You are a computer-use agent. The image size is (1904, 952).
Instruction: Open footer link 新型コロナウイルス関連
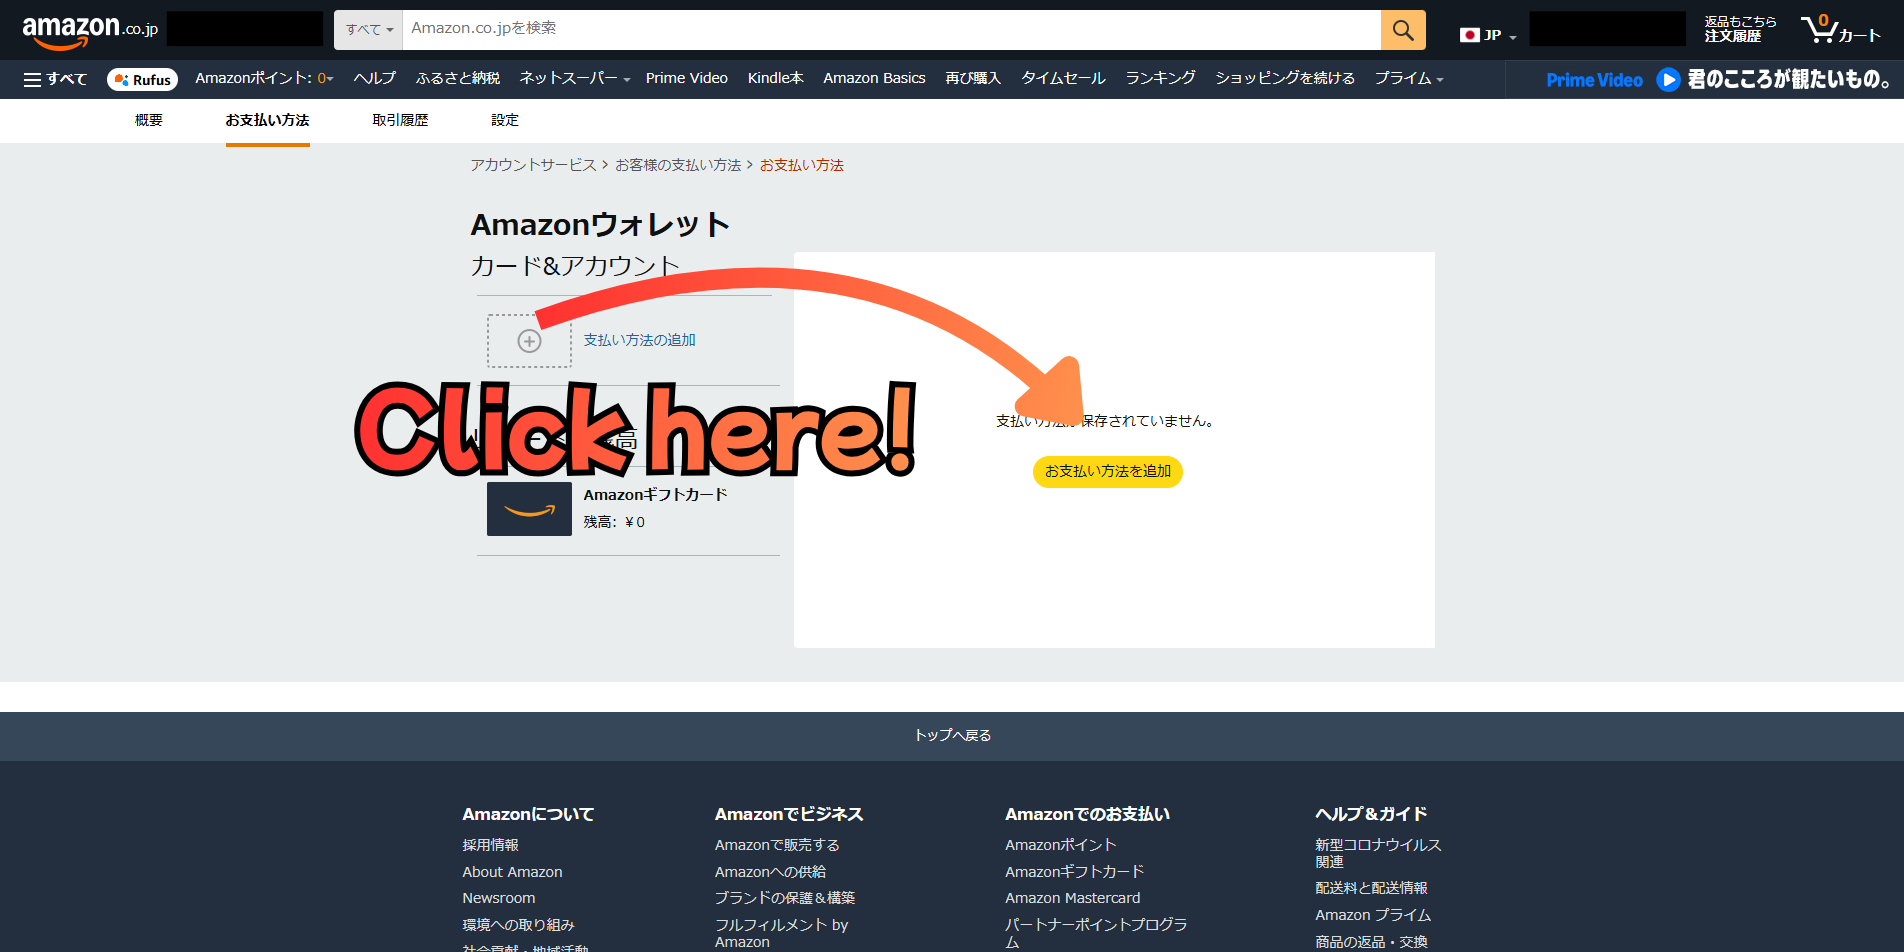(1378, 853)
